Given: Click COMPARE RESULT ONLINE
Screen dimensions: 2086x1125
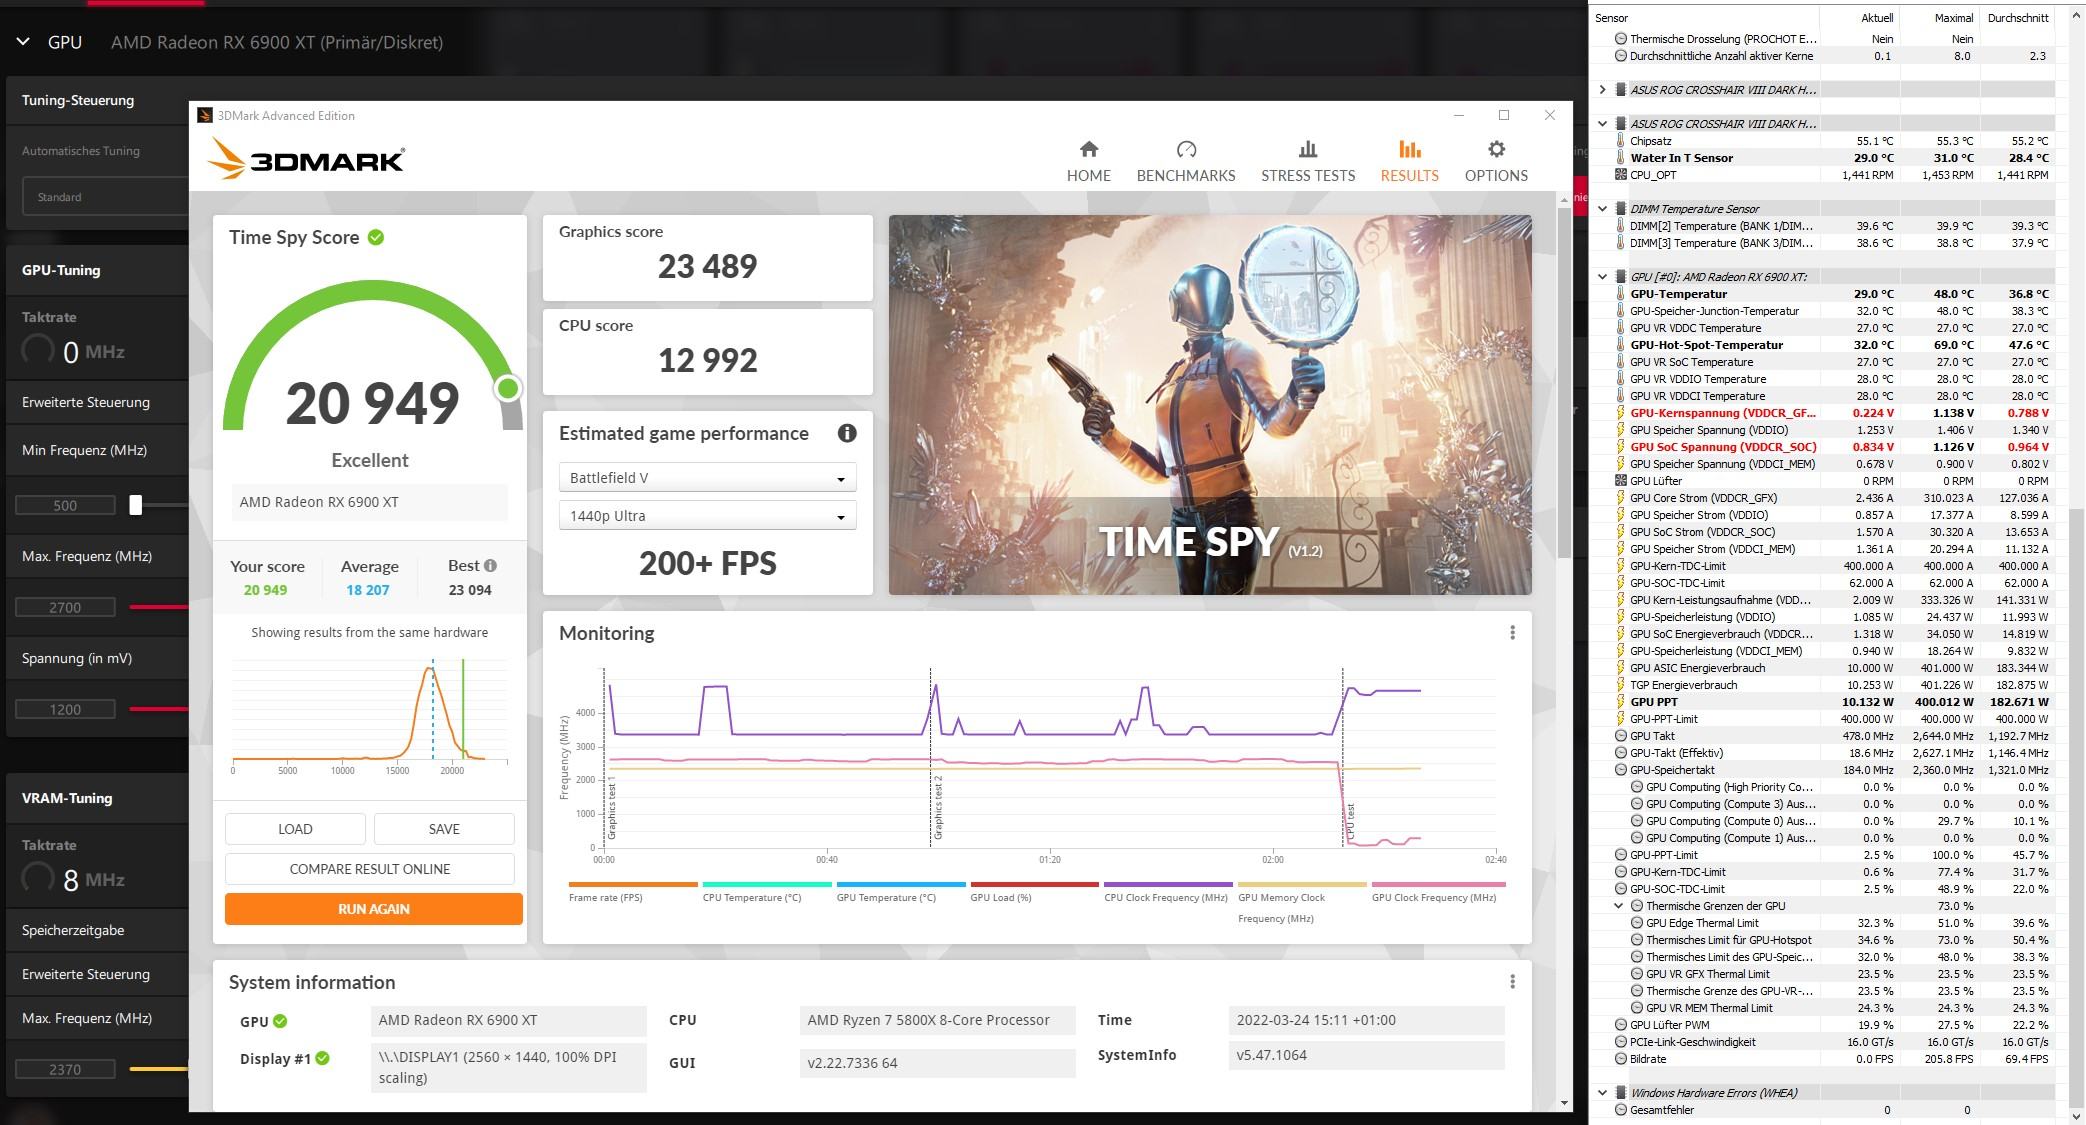Looking at the screenshot, I should [370, 869].
